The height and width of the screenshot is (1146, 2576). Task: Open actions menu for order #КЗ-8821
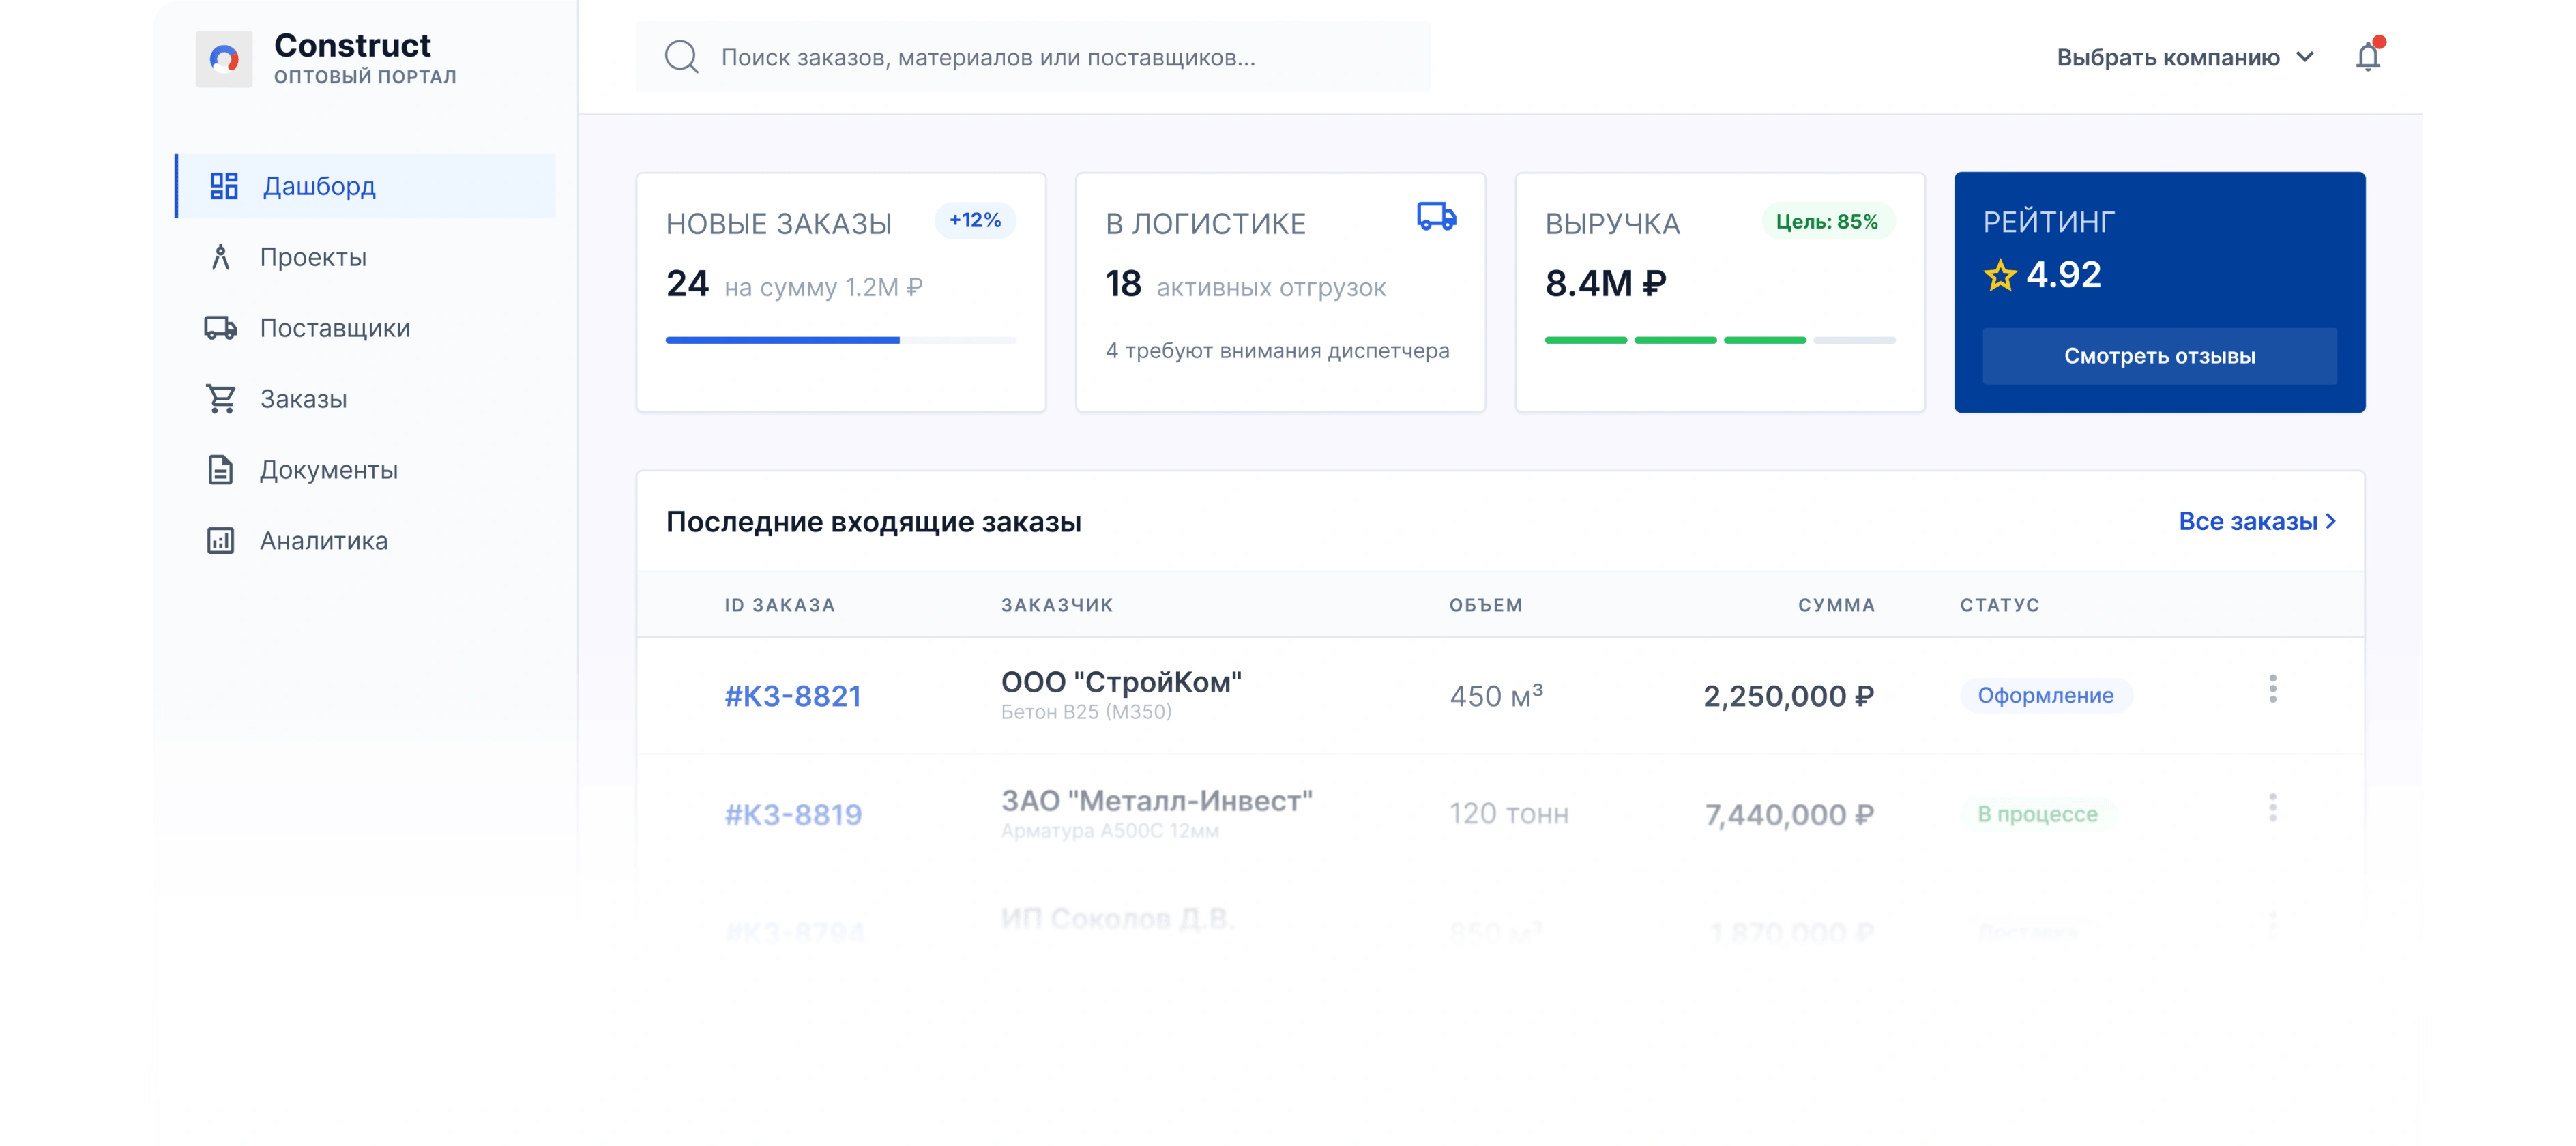2272,689
